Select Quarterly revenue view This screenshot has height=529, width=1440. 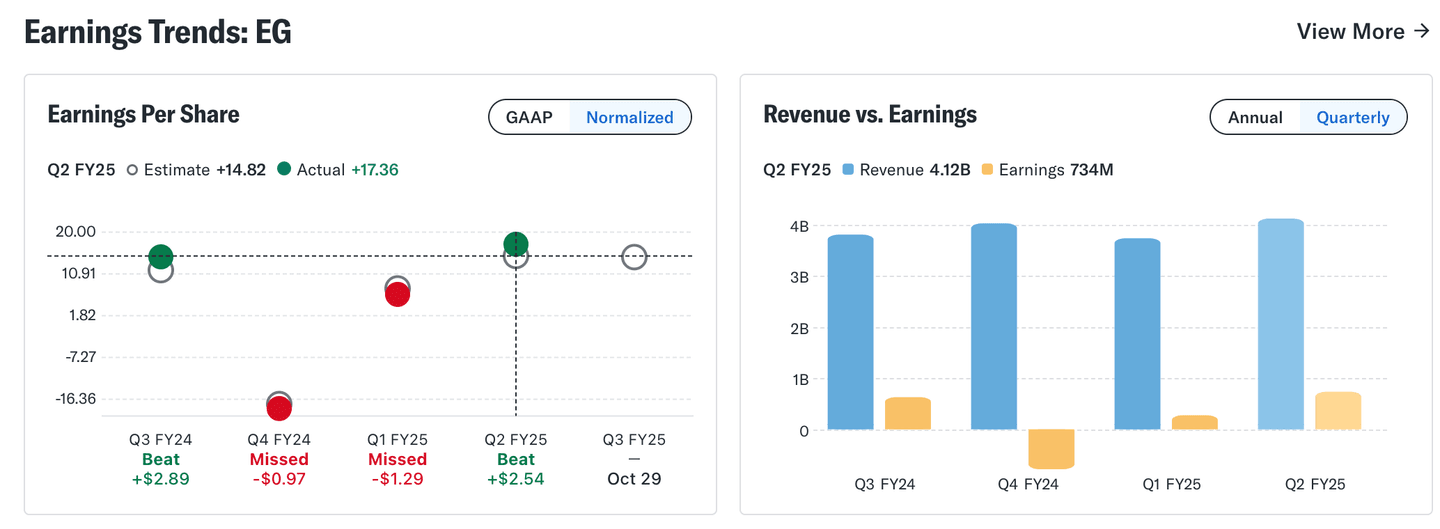(1353, 117)
